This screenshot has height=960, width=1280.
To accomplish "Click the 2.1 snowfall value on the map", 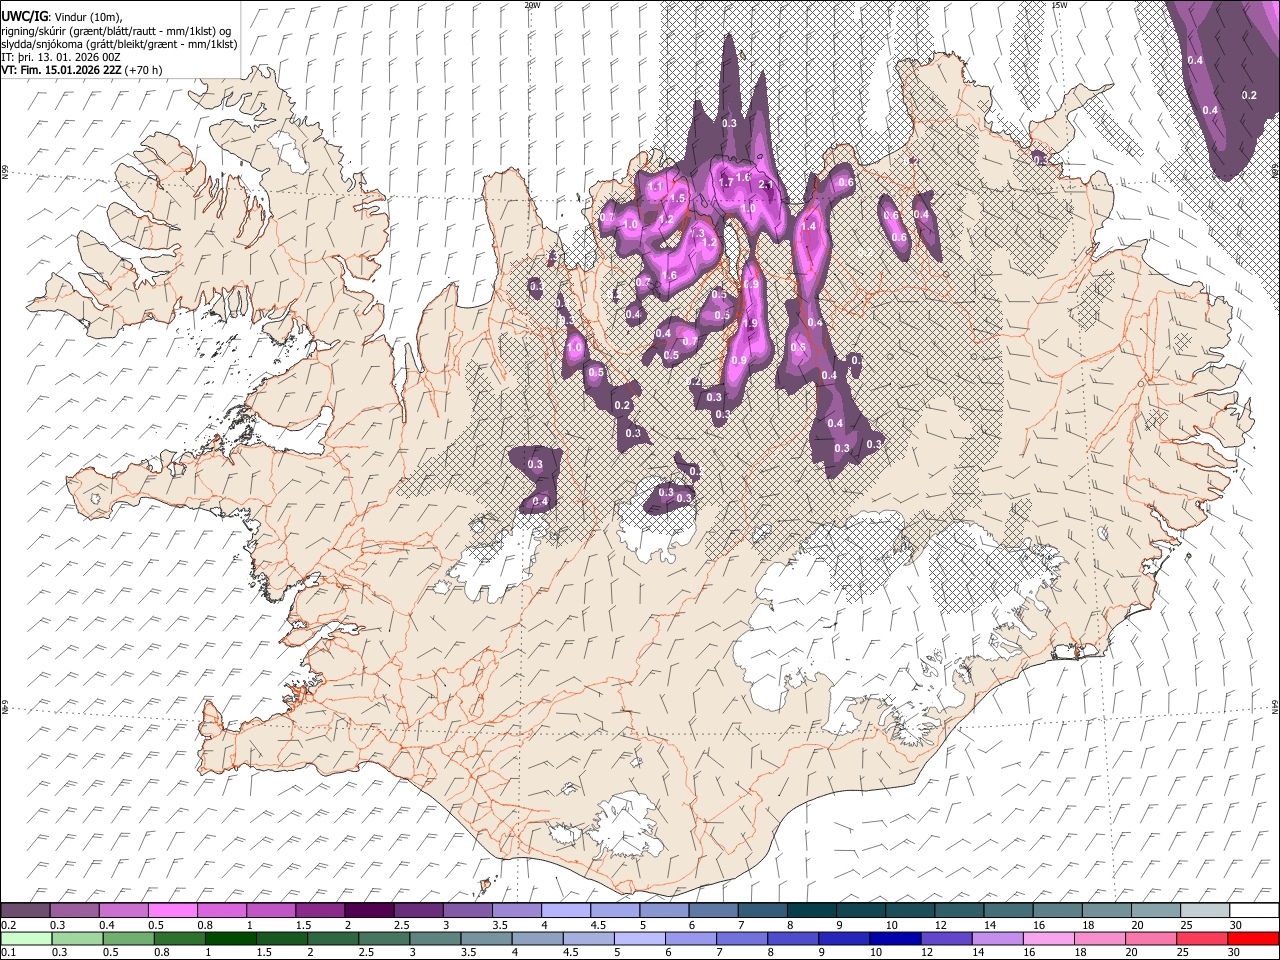I will point(767,185).
